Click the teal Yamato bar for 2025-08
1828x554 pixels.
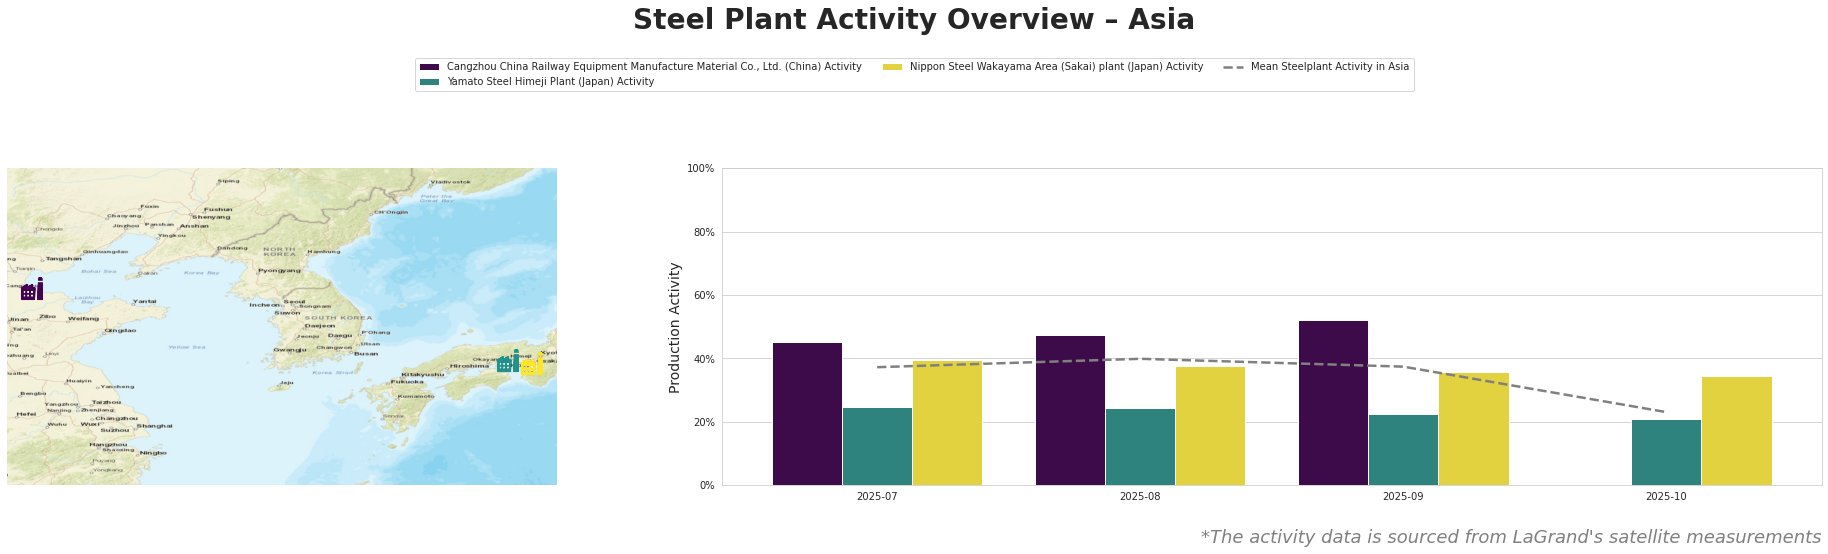tap(1140, 447)
